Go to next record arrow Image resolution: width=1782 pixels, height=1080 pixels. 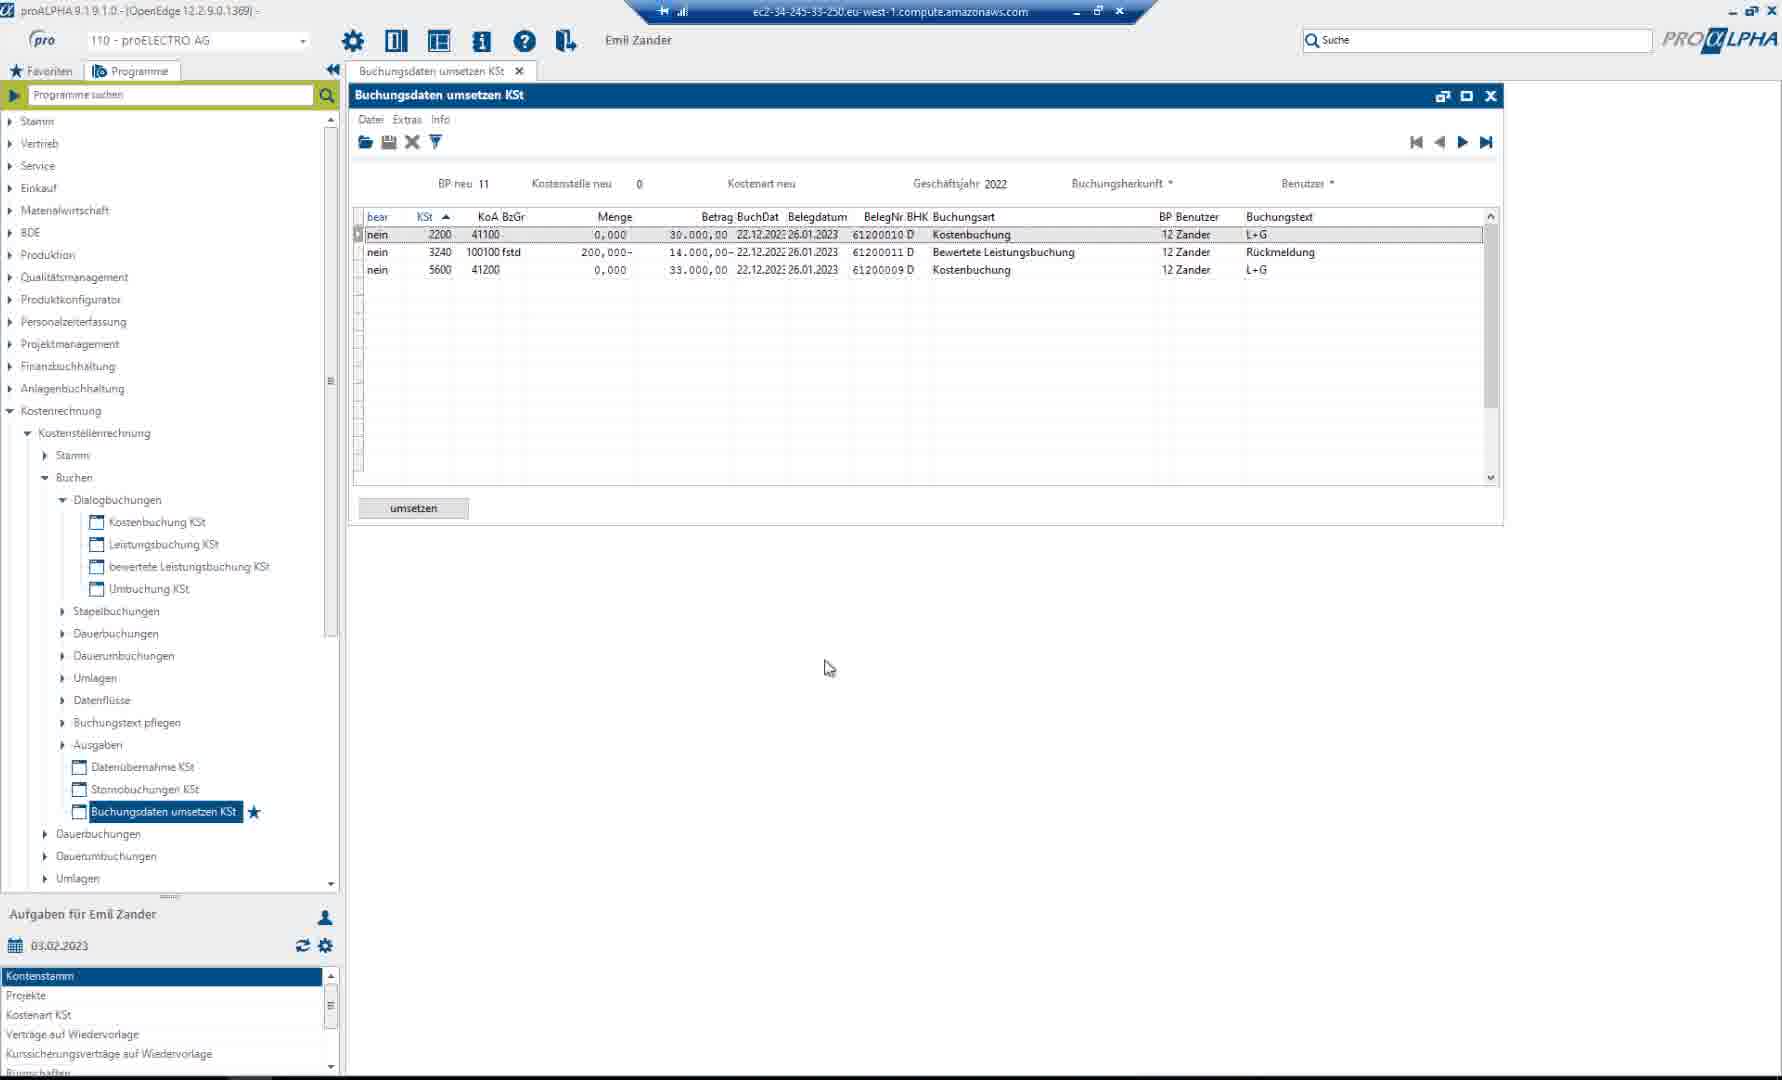(1462, 142)
